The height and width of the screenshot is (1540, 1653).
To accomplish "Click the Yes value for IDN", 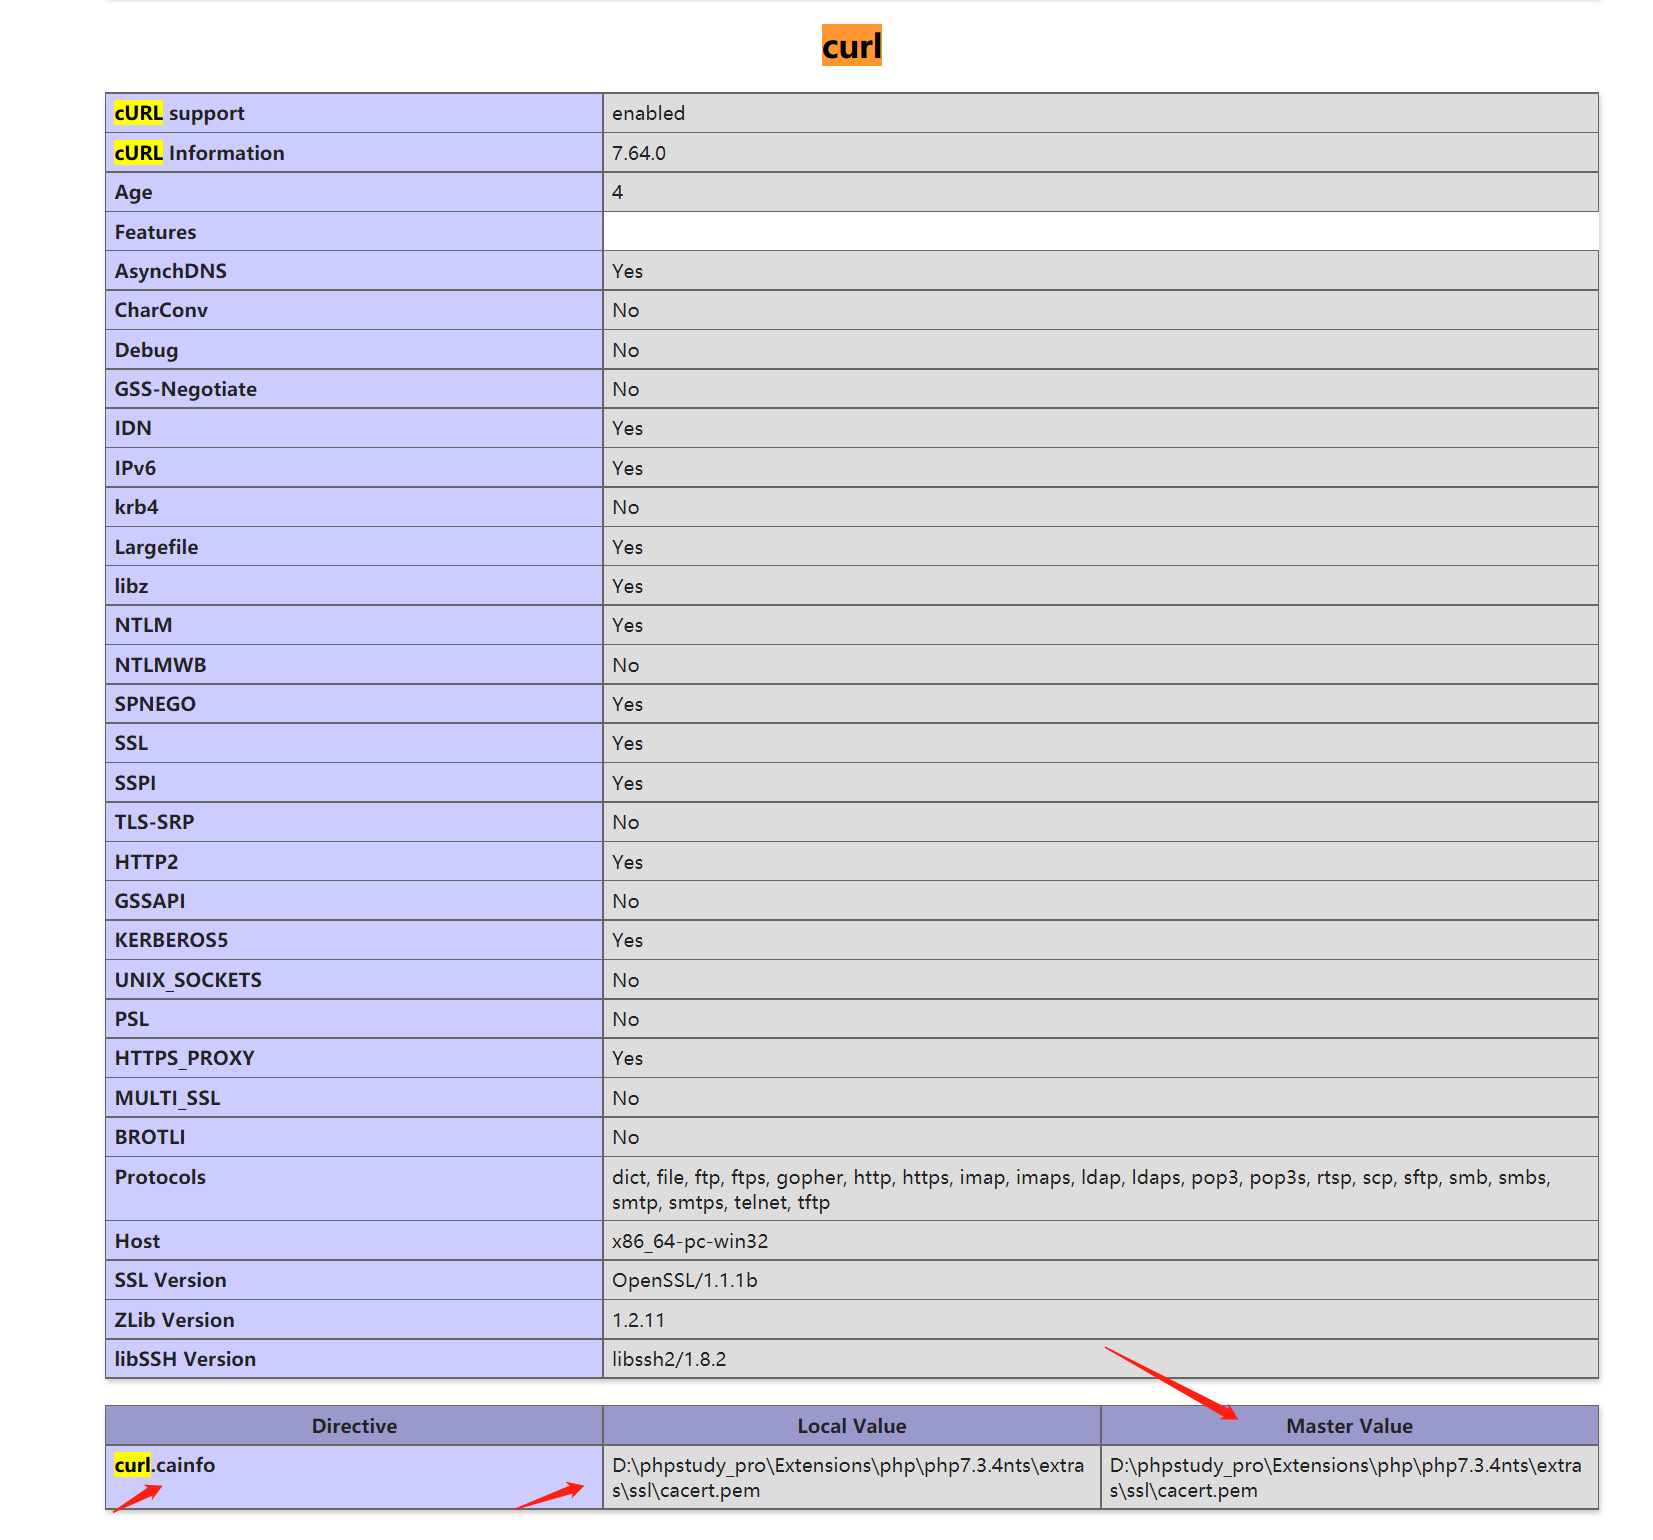I will tap(627, 428).
